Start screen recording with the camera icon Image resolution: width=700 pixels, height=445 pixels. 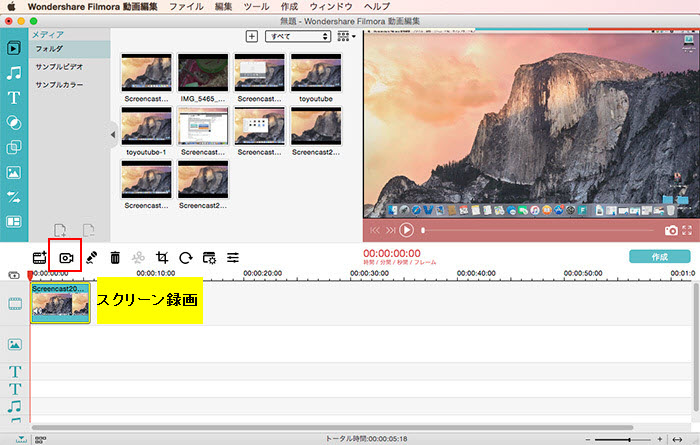pos(66,258)
